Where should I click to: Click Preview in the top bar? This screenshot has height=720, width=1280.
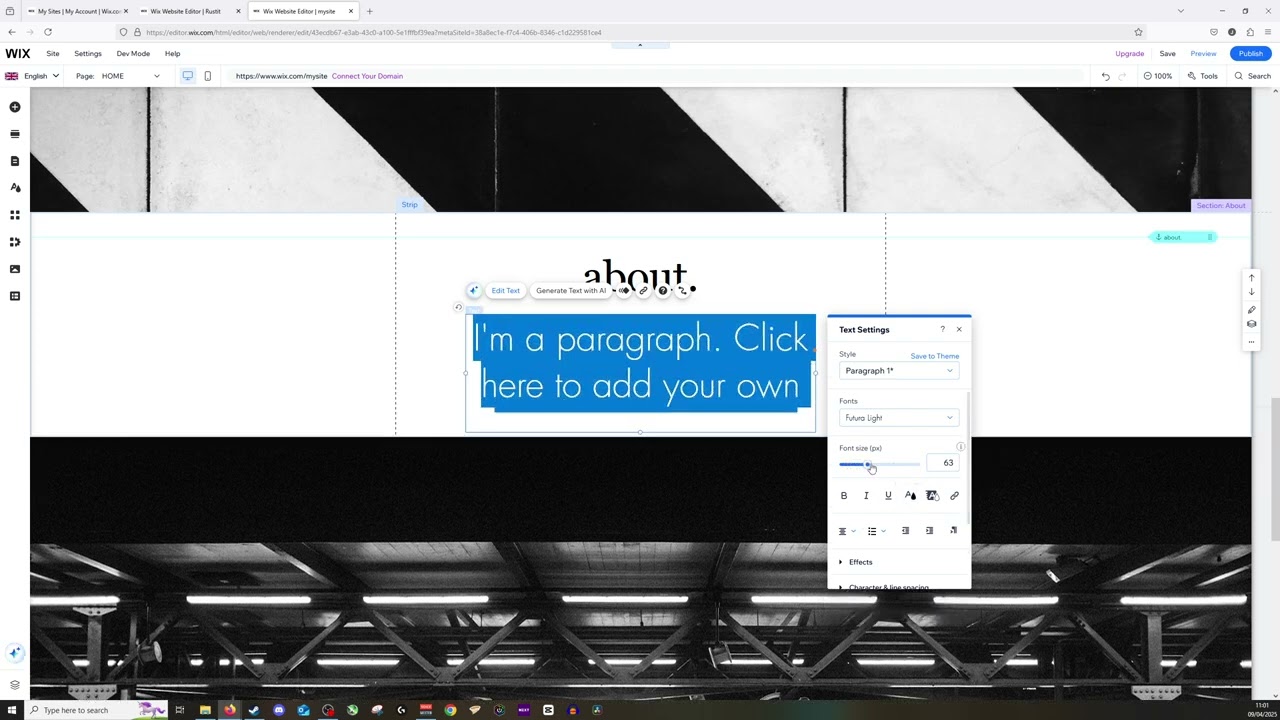(1203, 54)
